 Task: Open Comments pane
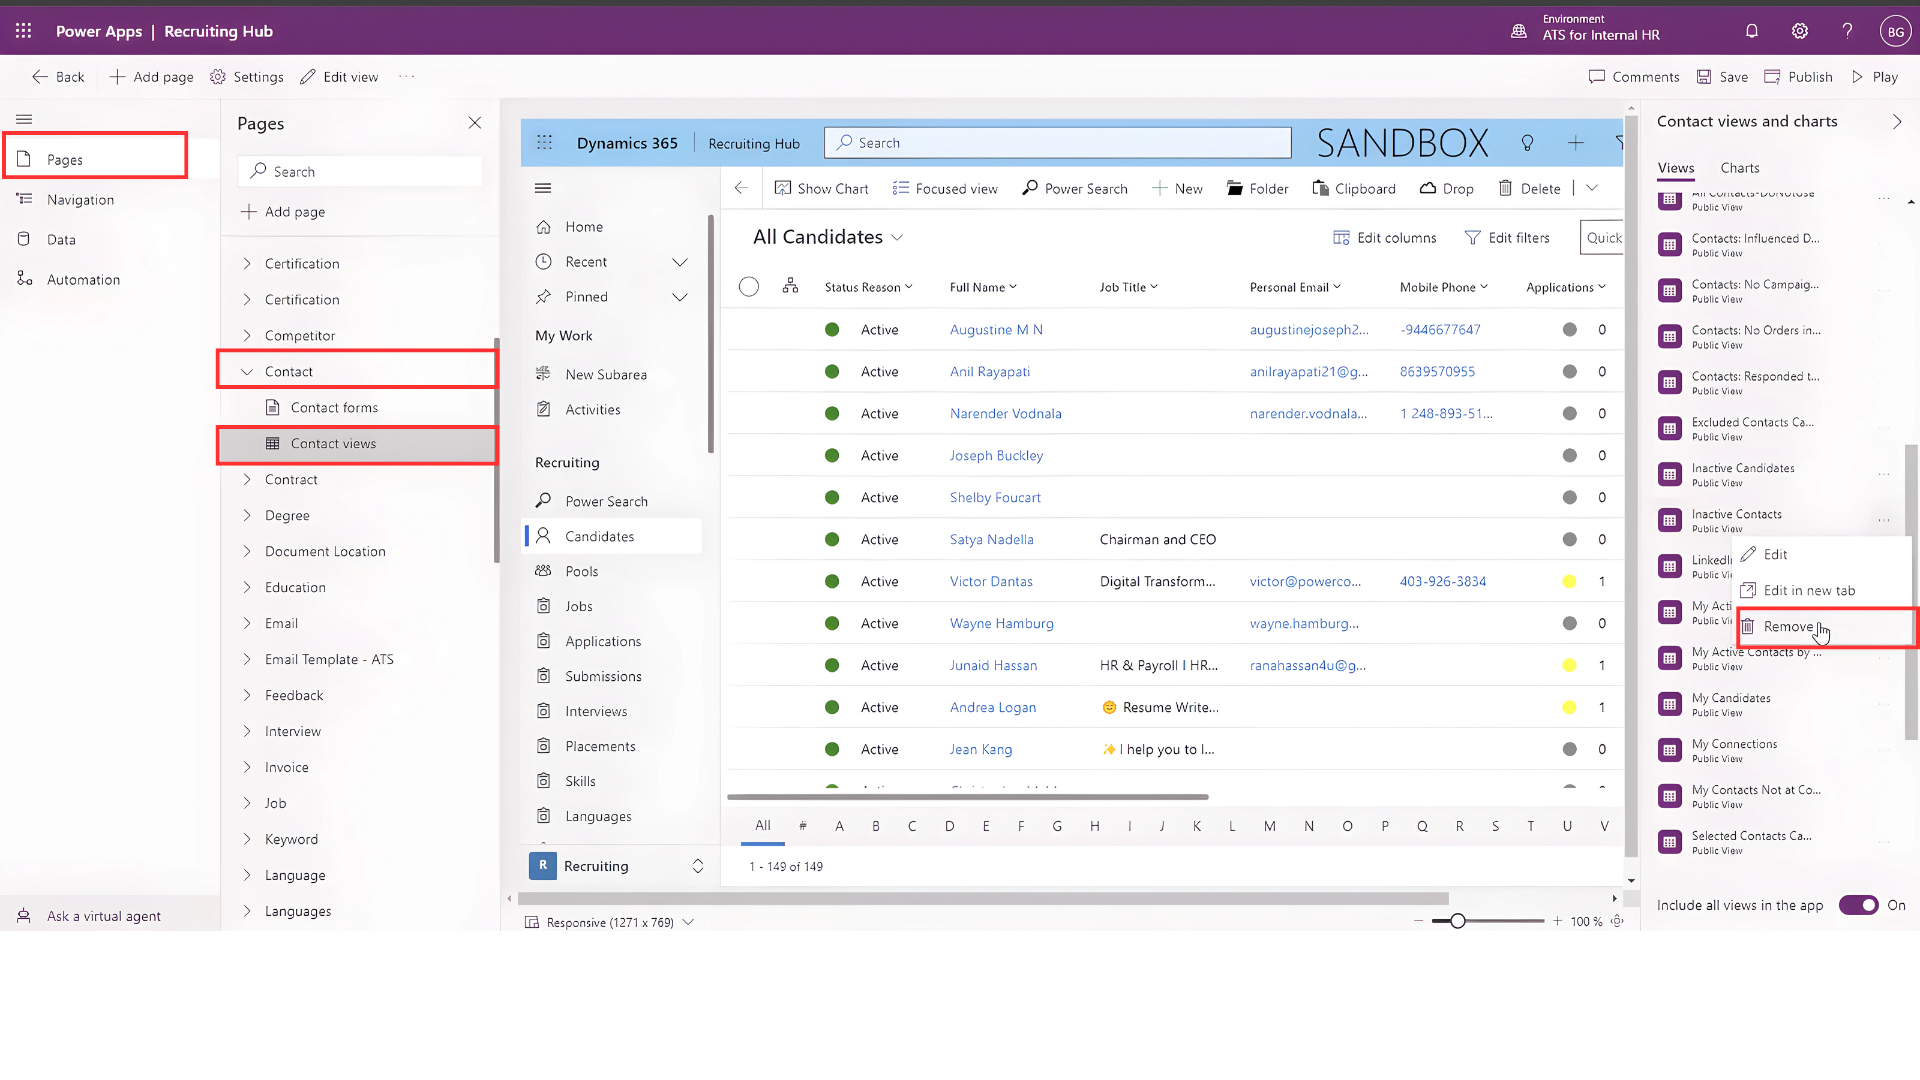coord(1634,77)
